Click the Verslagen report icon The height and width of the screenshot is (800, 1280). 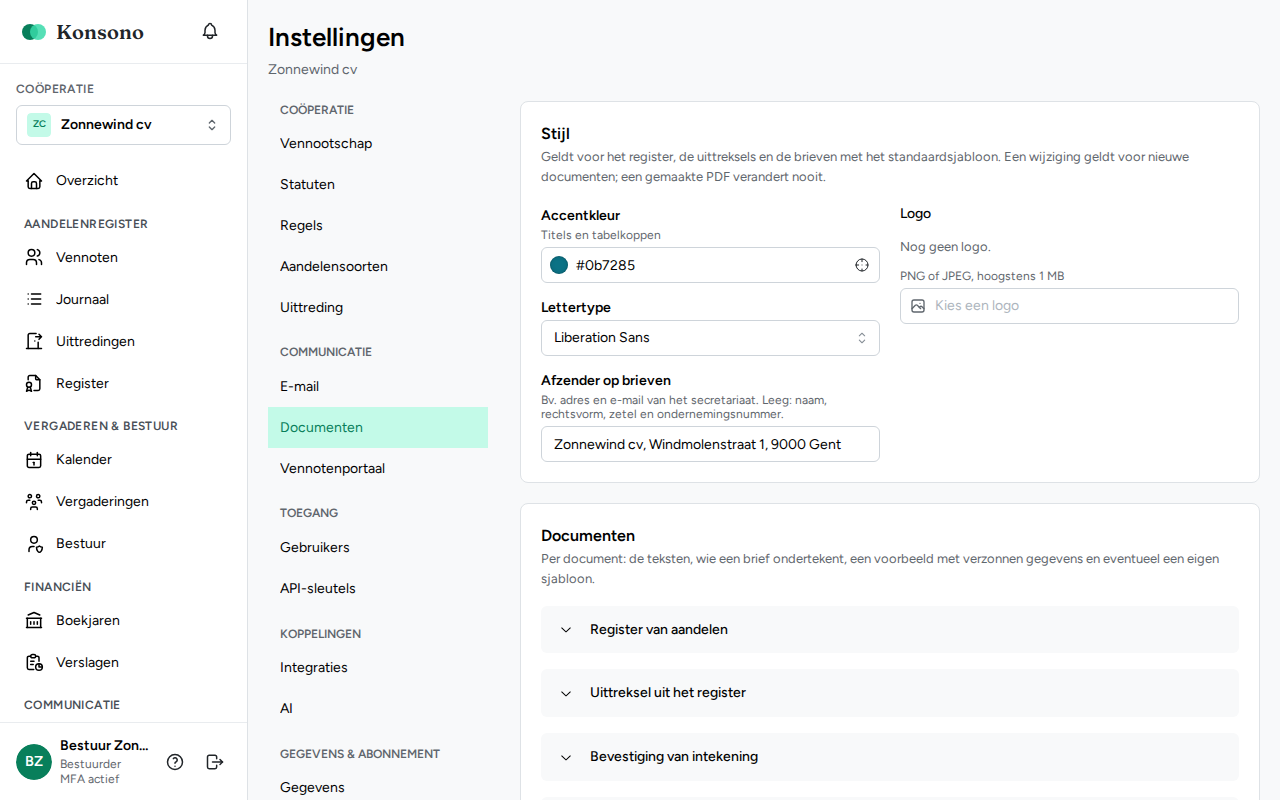[34, 663]
